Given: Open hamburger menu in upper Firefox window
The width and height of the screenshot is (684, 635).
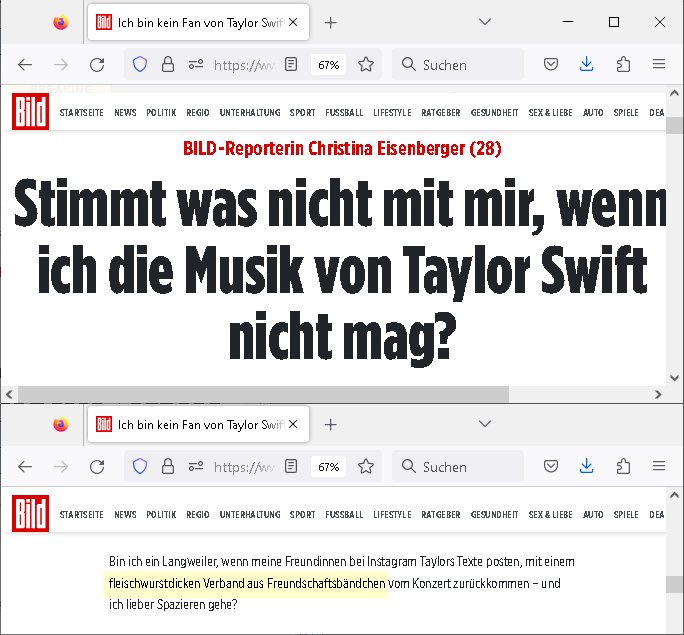Looking at the screenshot, I should pyautogui.click(x=659, y=65).
